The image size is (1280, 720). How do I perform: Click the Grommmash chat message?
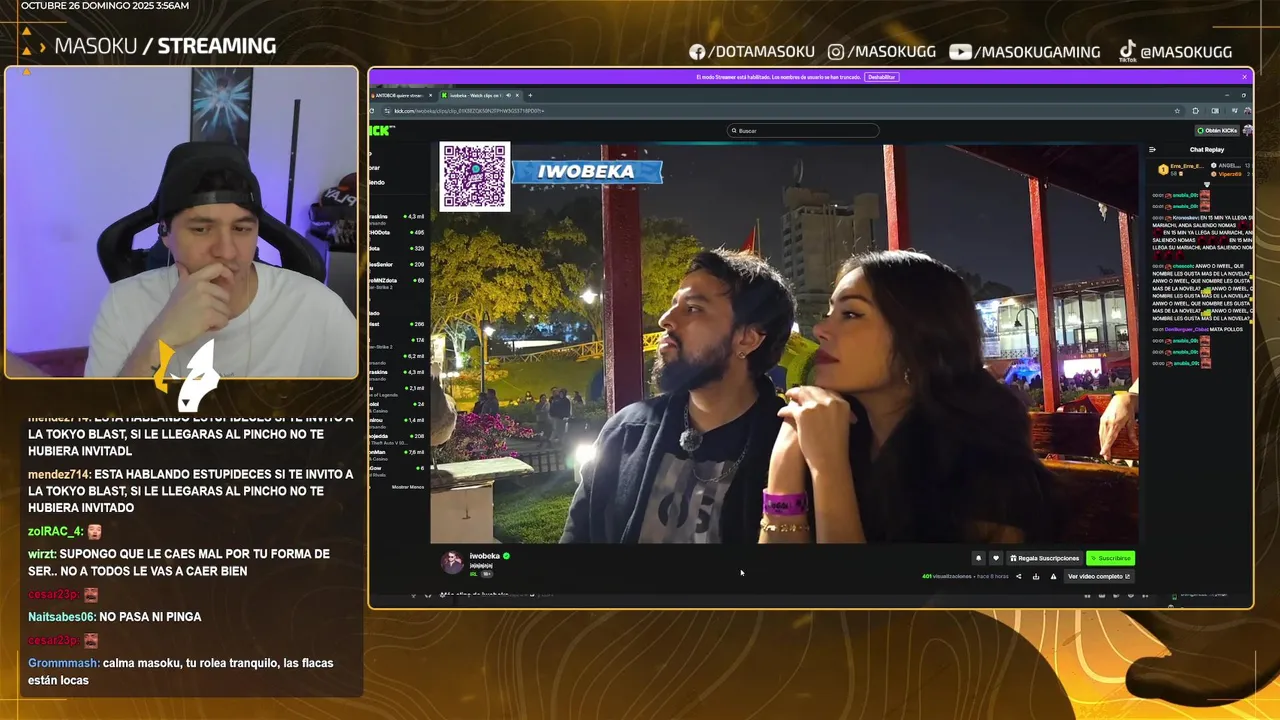pyautogui.click(x=181, y=671)
